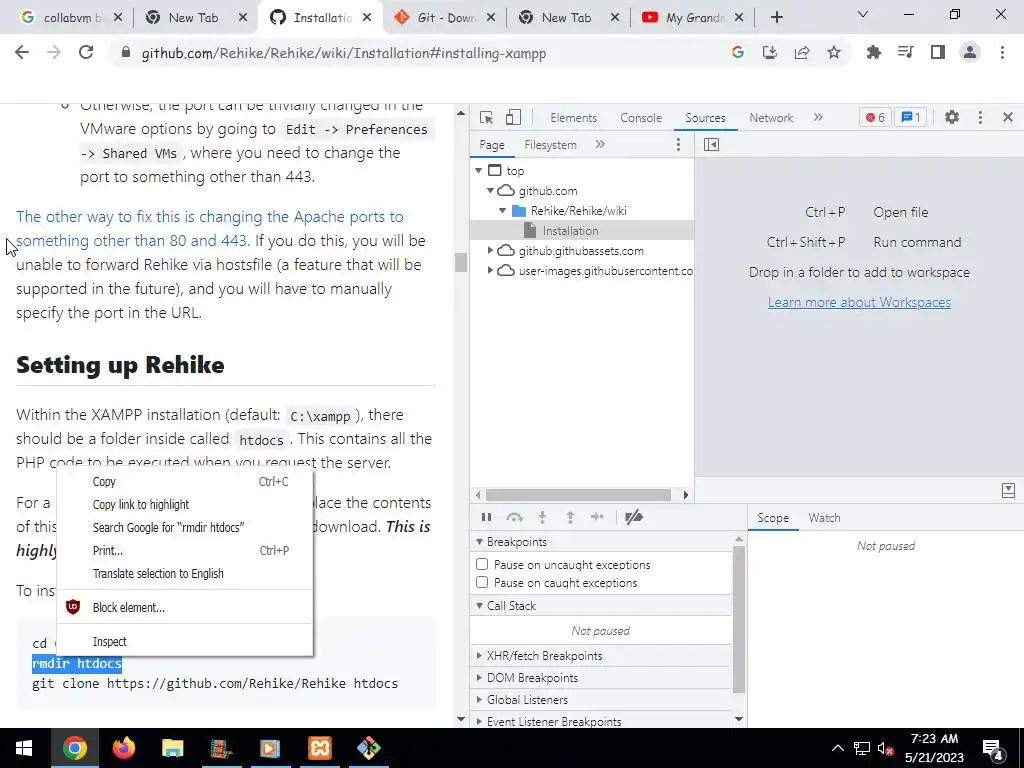Click the red errors counter showing 6

pos(875,118)
